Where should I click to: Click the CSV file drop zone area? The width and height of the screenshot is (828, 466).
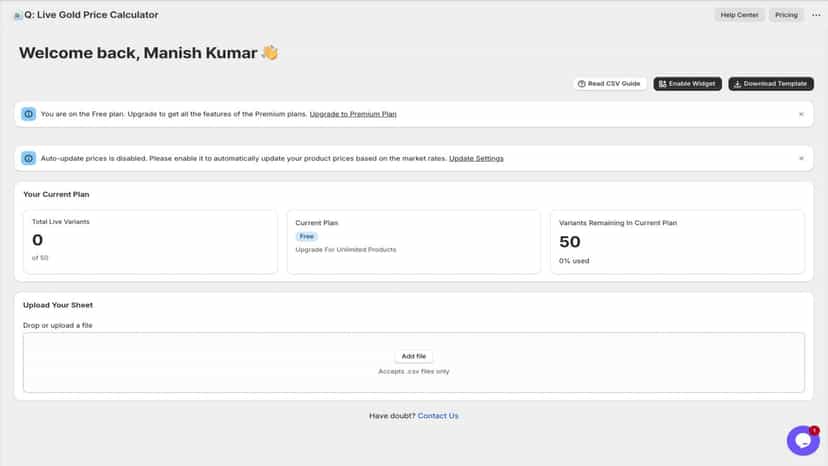pyautogui.click(x=414, y=362)
